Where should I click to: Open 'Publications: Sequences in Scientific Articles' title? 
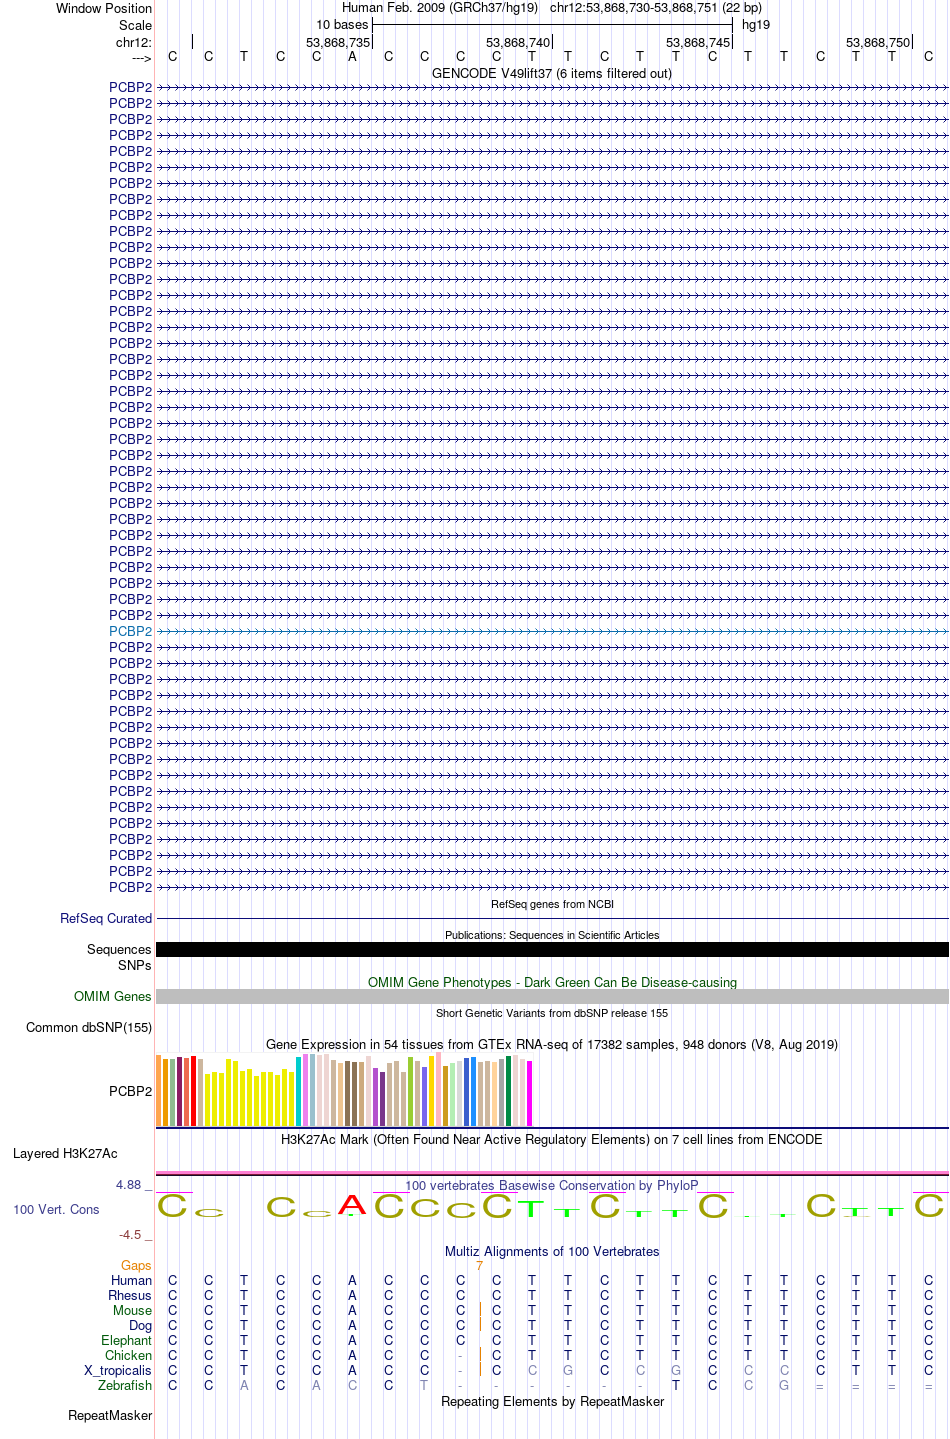point(552,935)
